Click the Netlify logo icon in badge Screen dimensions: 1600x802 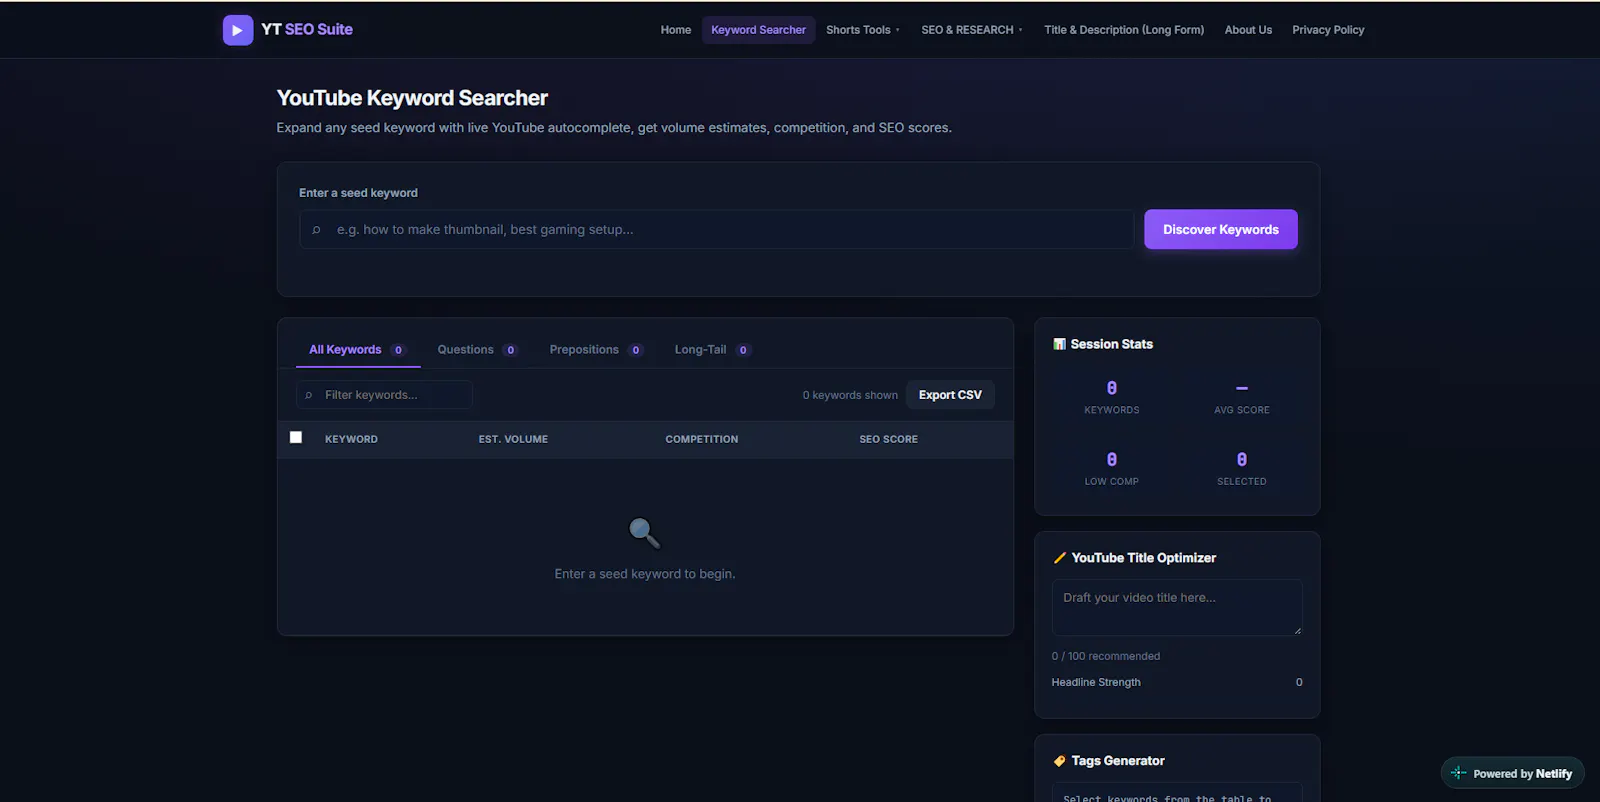point(1458,773)
